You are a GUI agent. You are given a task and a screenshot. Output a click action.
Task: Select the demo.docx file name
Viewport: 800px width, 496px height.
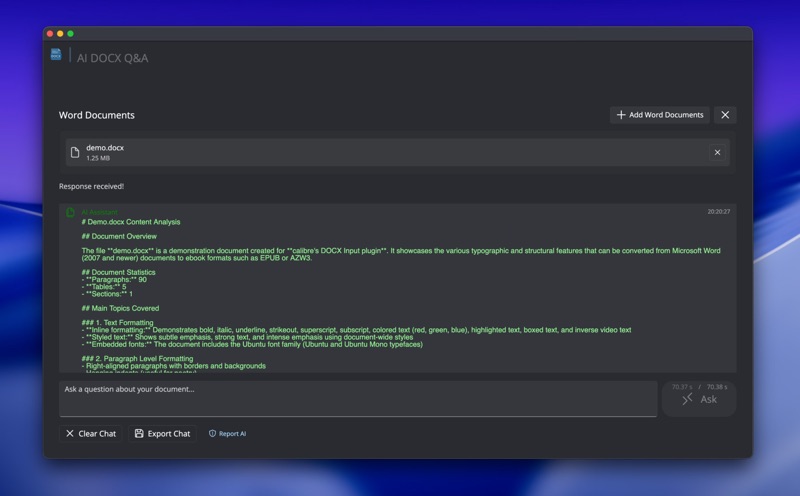[x=105, y=147]
